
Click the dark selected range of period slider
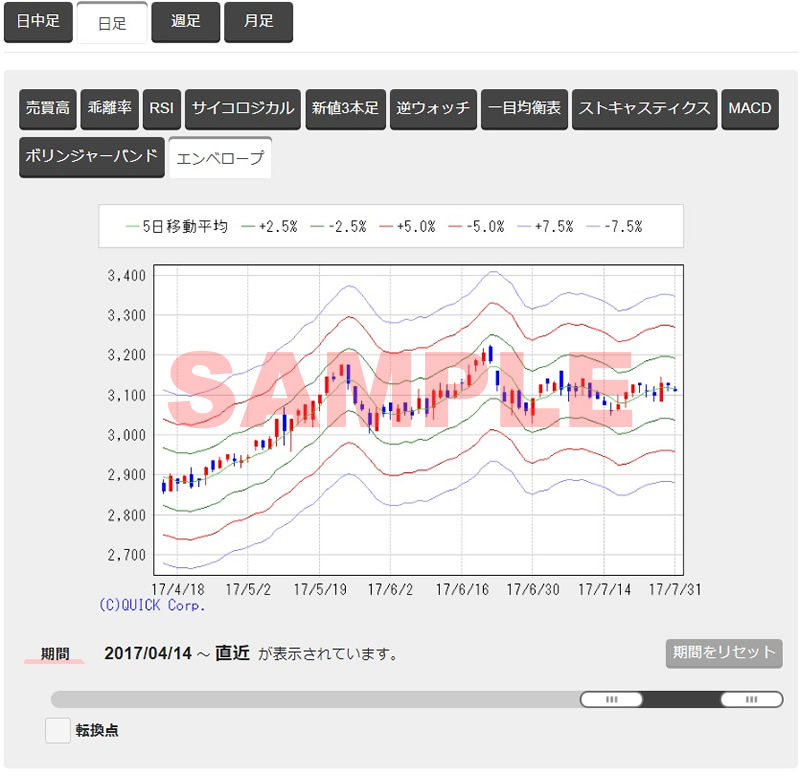[x=682, y=699]
